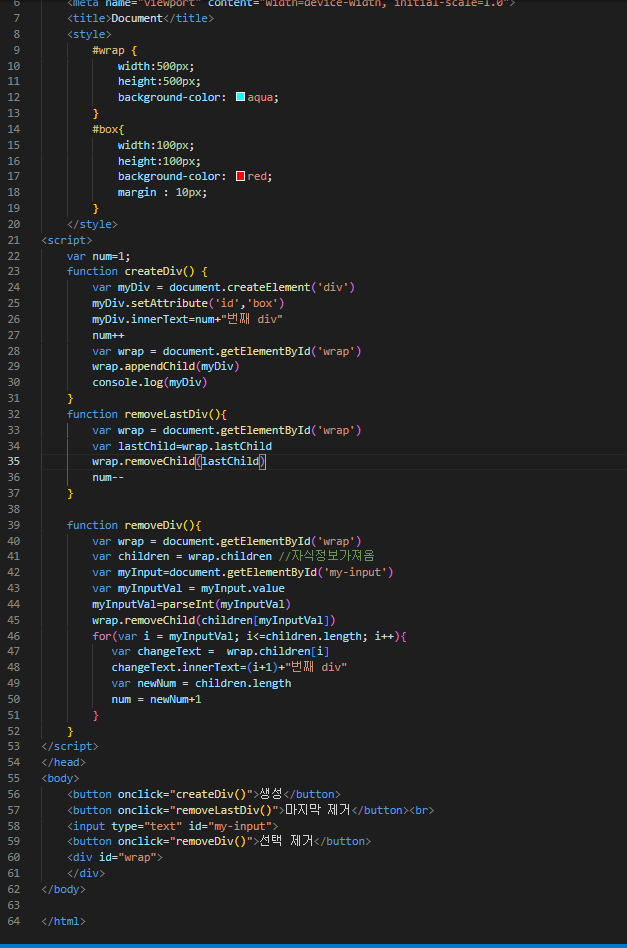Click the opening '<script>' tag

point(67,240)
